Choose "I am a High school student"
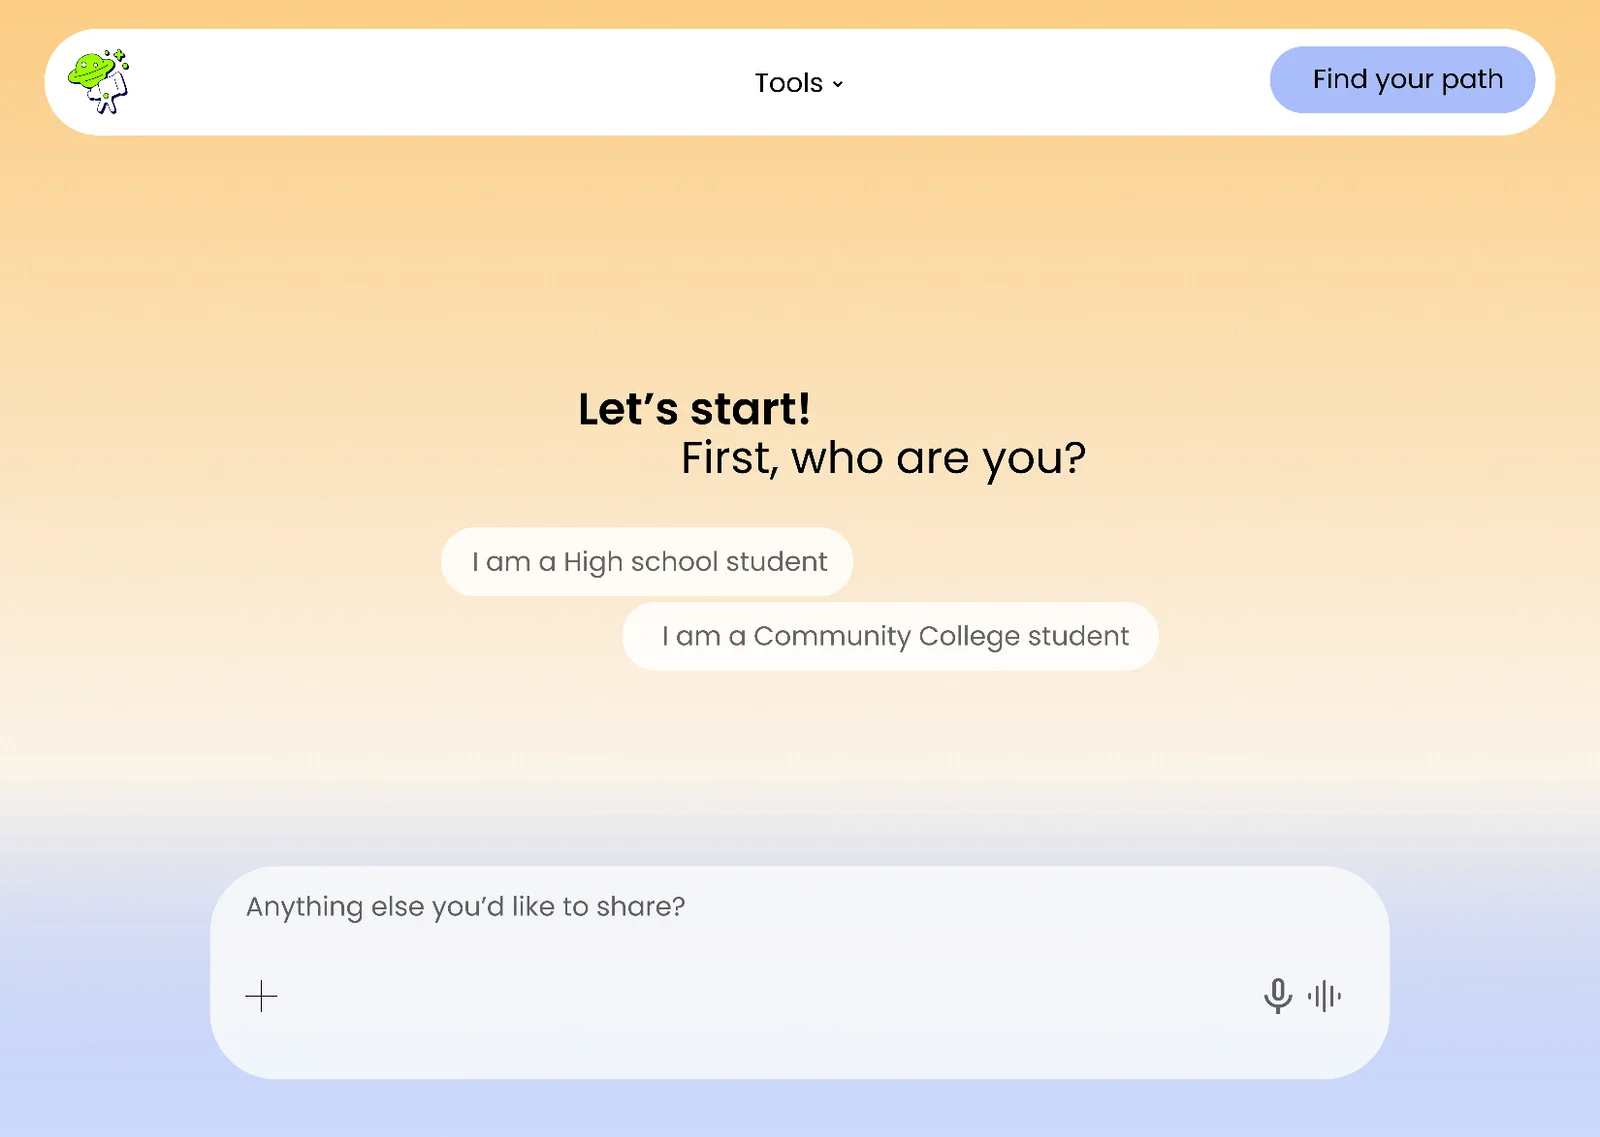The image size is (1600, 1137). [647, 562]
